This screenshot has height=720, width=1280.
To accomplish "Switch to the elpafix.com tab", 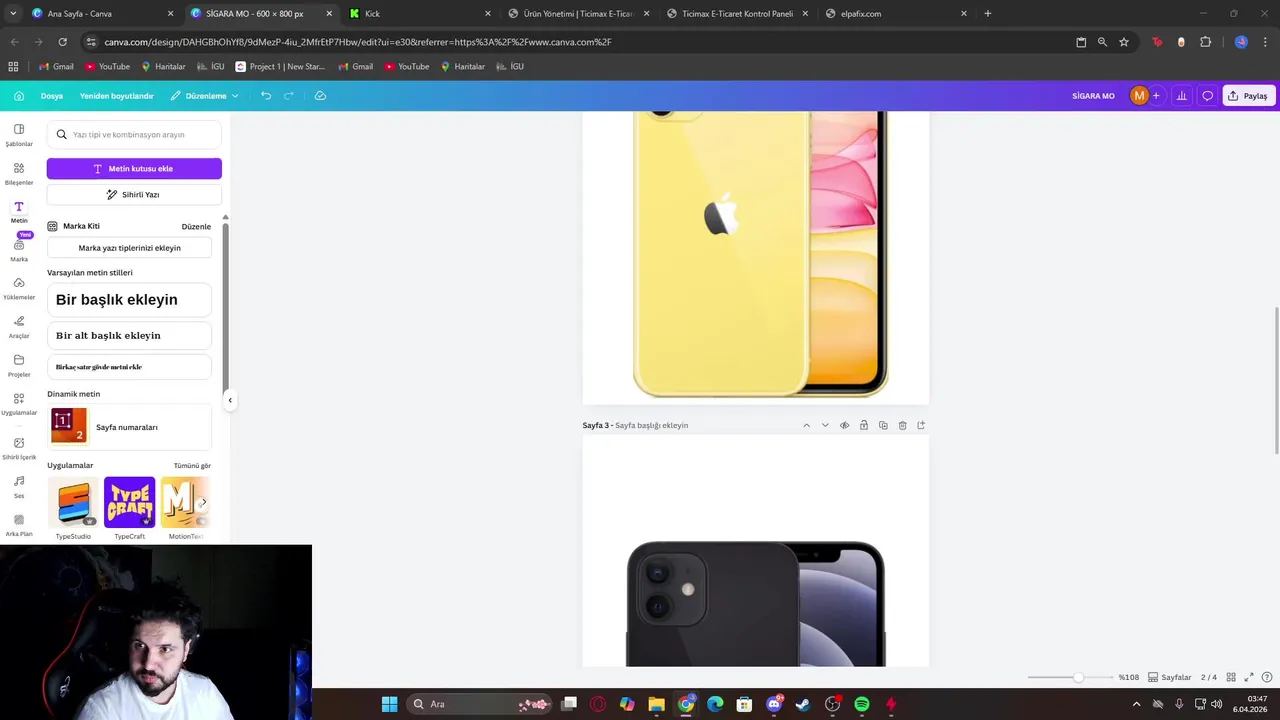I will 895,13.
